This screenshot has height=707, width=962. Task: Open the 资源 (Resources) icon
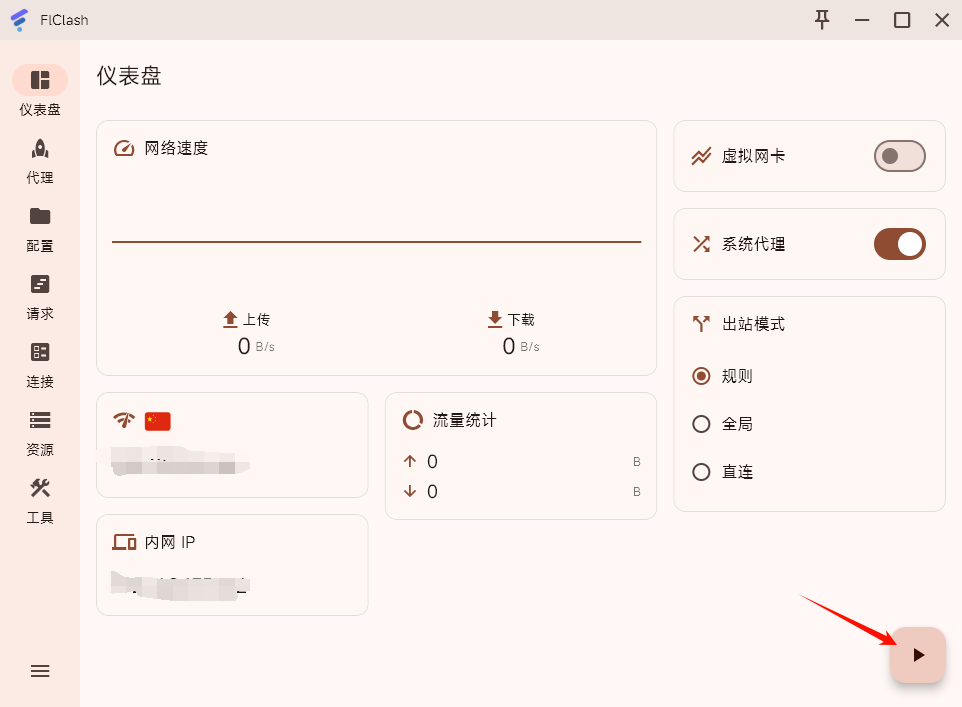[x=40, y=421]
